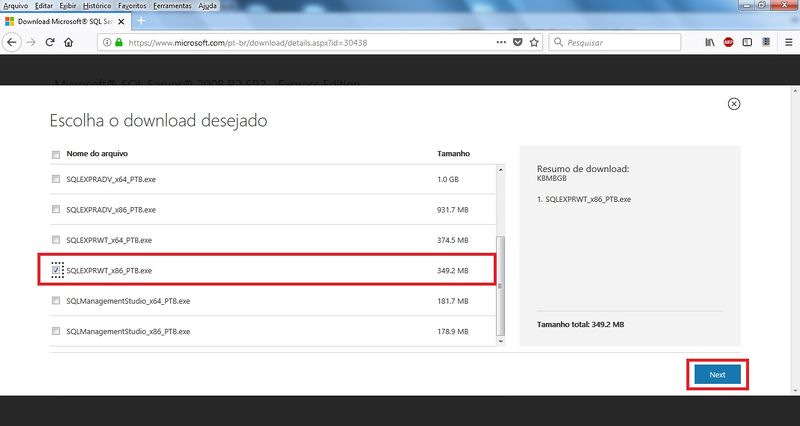This screenshot has width=800, height=426.
Task: Click the Escolha o download desejado heading
Action: [x=158, y=121]
